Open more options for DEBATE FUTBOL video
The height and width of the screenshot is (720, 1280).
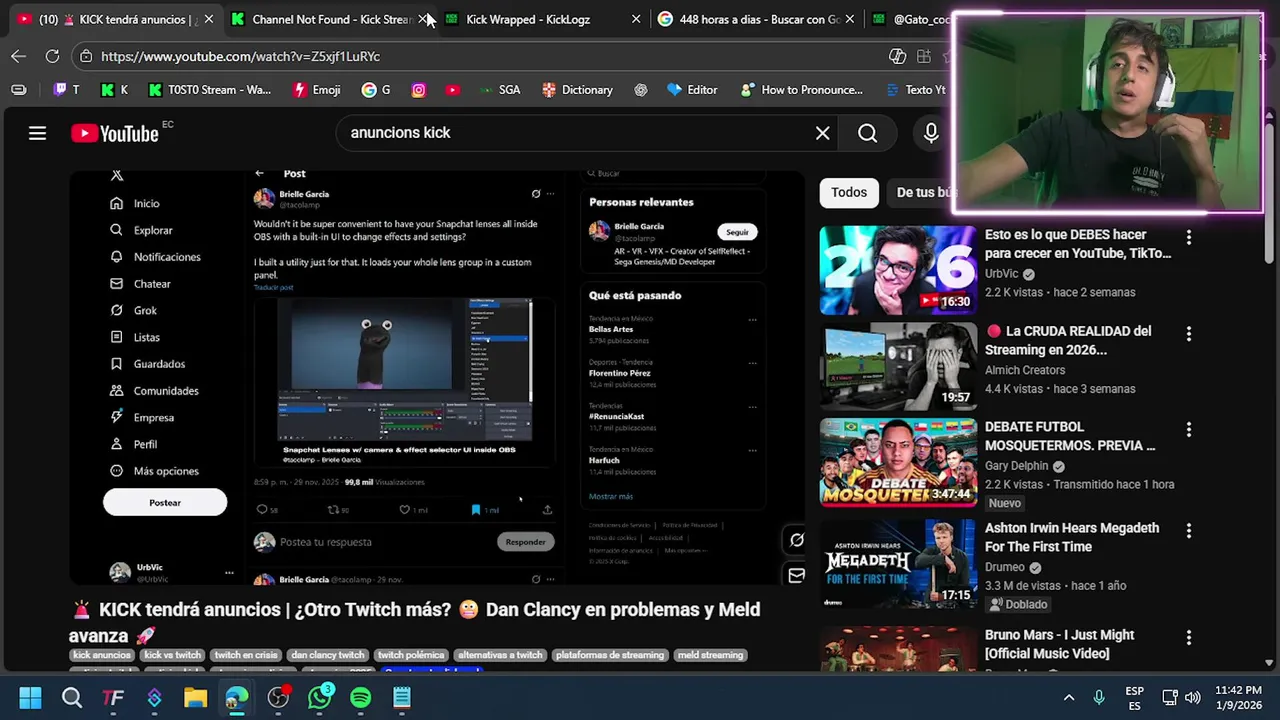pyautogui.click(x=1188, y=430)
